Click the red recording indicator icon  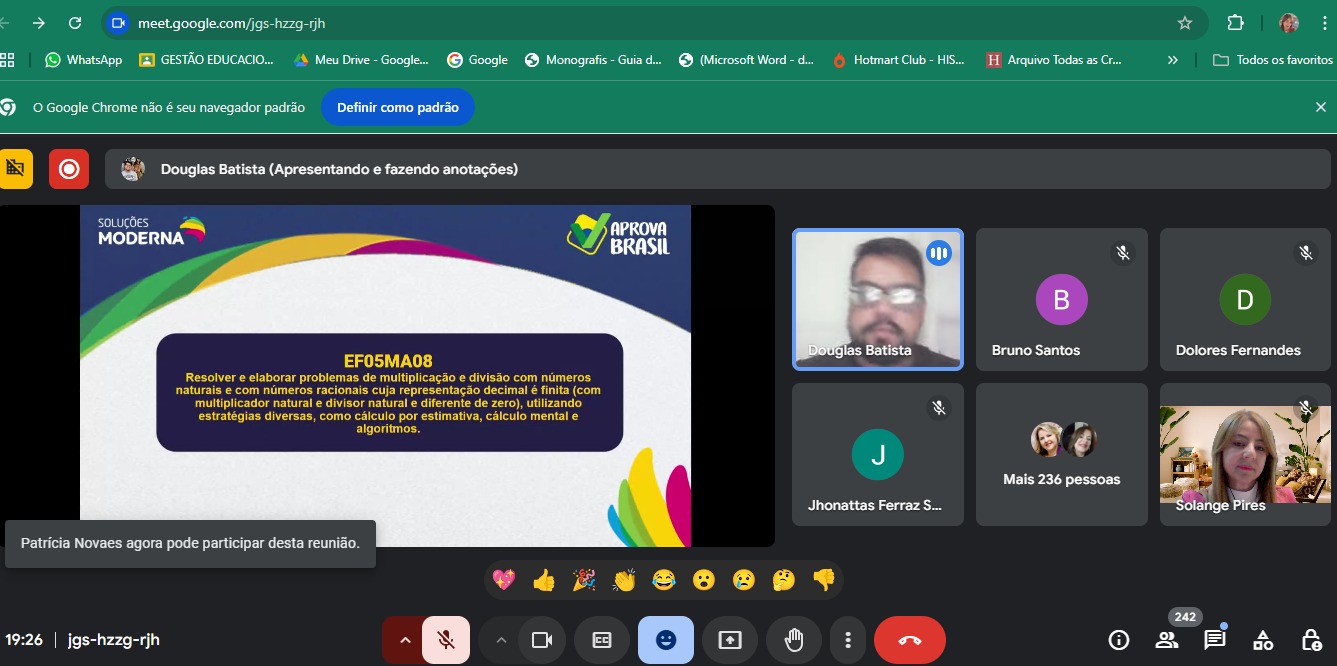[x=69, y=169]
